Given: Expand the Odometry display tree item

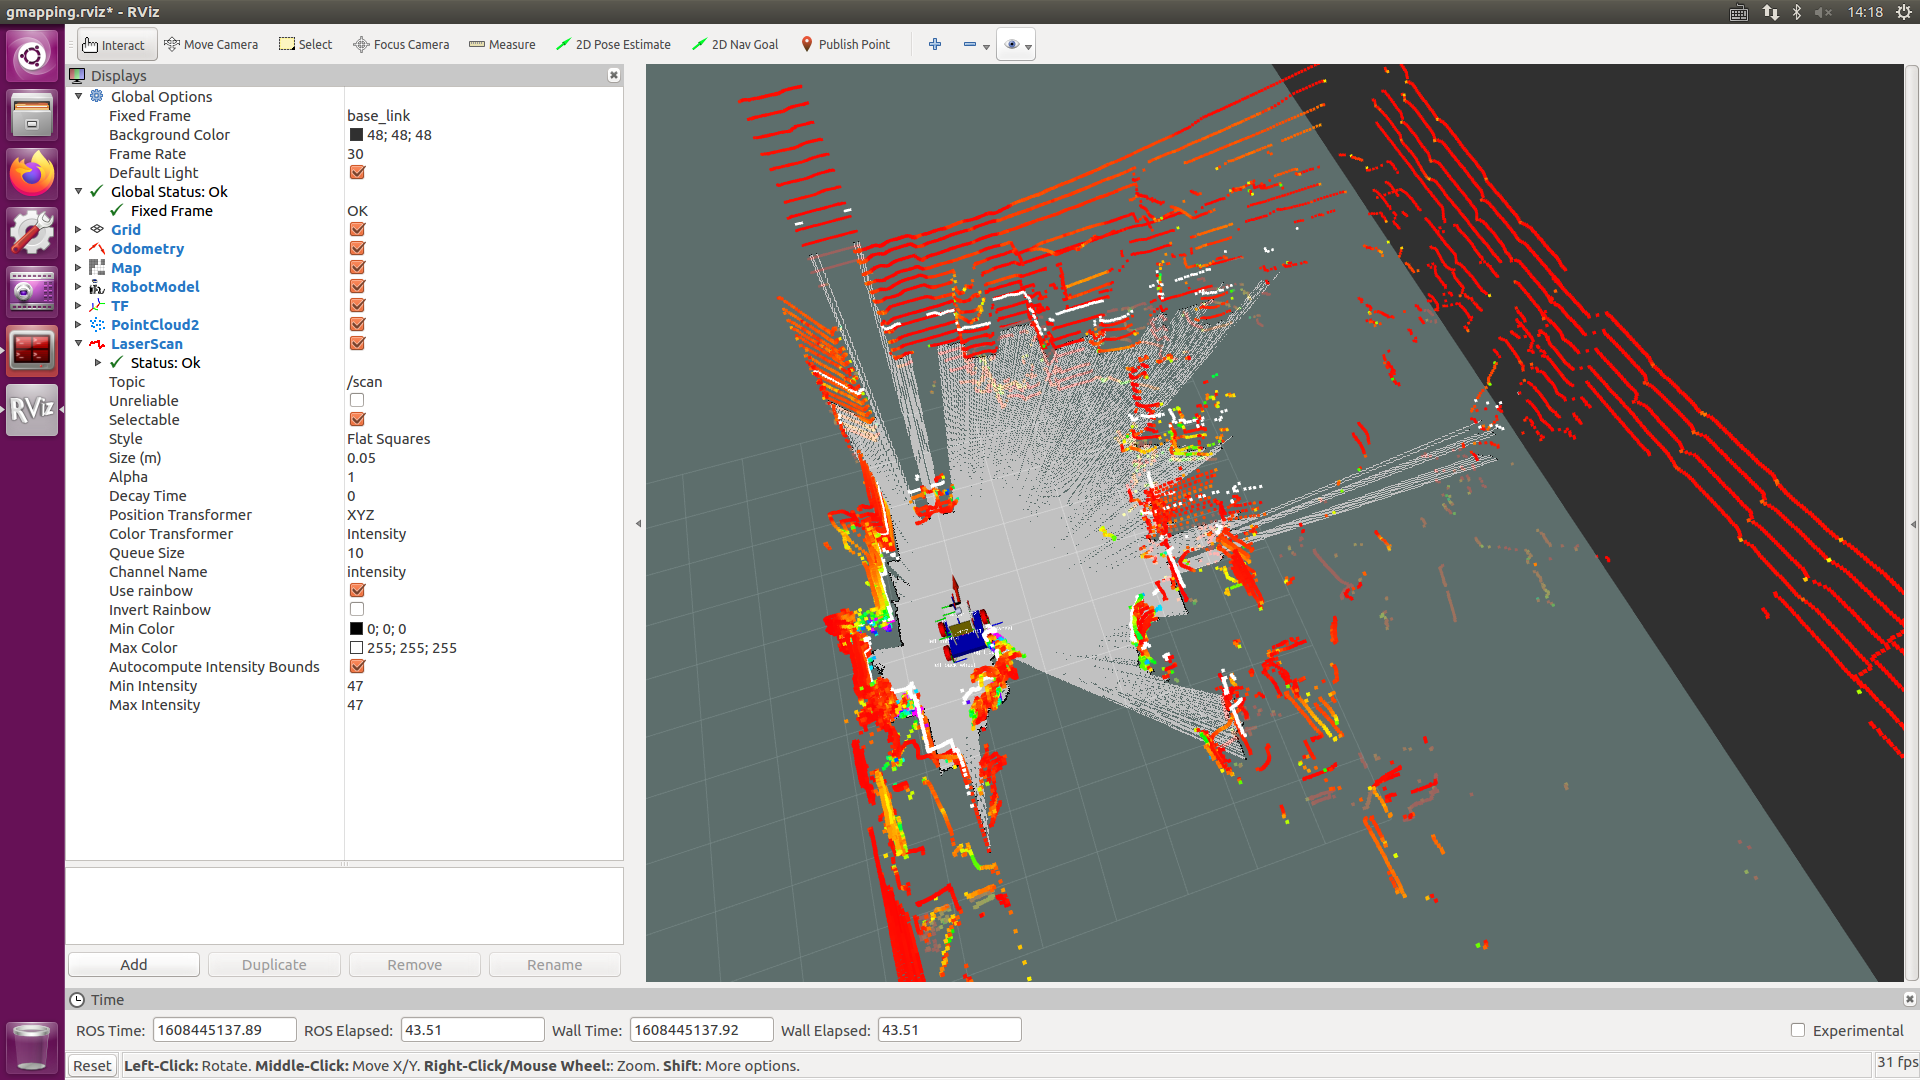Looking at the screenshot, I should pyautogui.click(x=78, y=249).
